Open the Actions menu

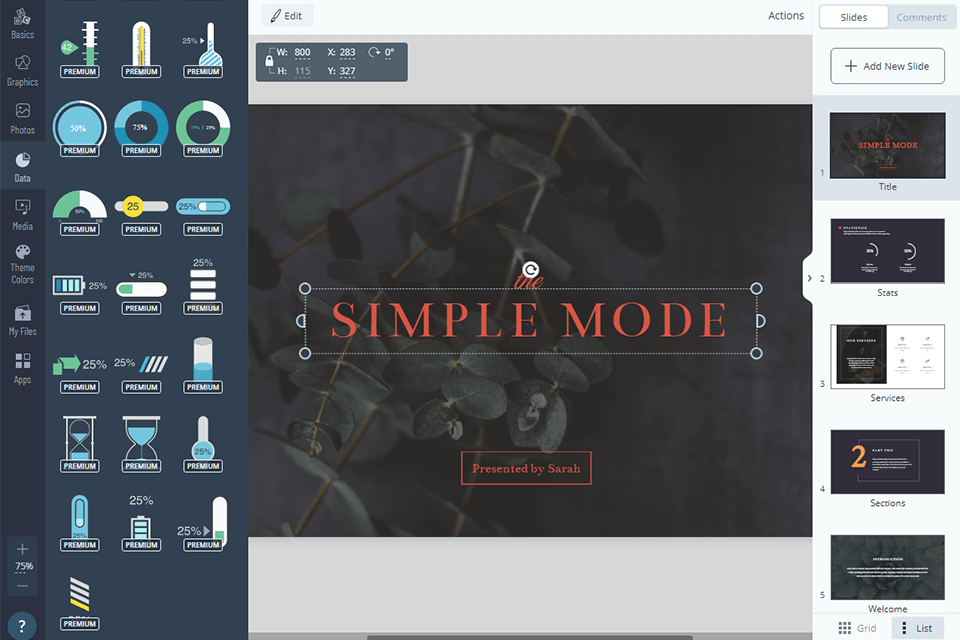coord(785,16)
